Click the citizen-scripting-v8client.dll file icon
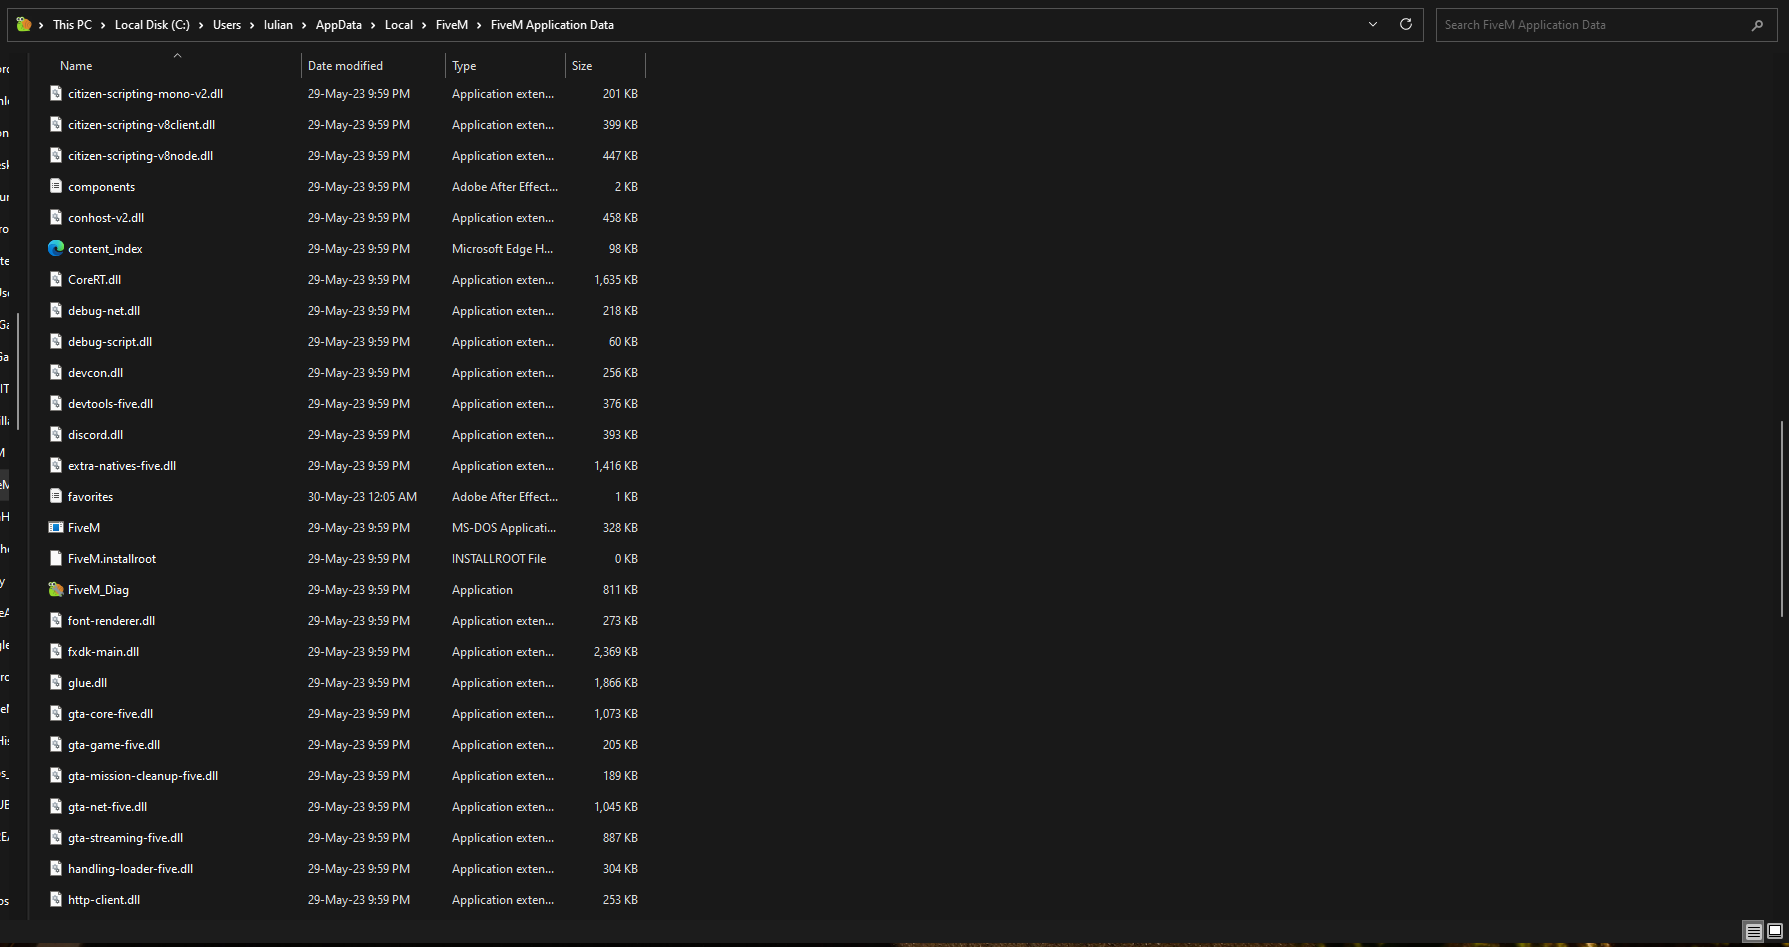Screen dimensions: 1789x947 [56, 124]
